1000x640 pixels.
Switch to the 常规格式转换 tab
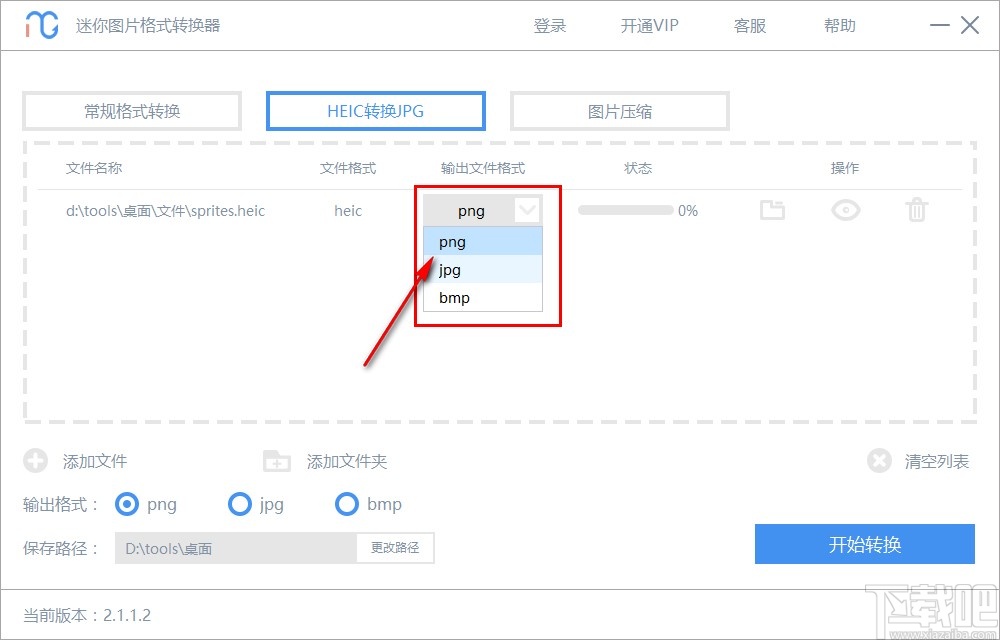(x=131, y=111)
